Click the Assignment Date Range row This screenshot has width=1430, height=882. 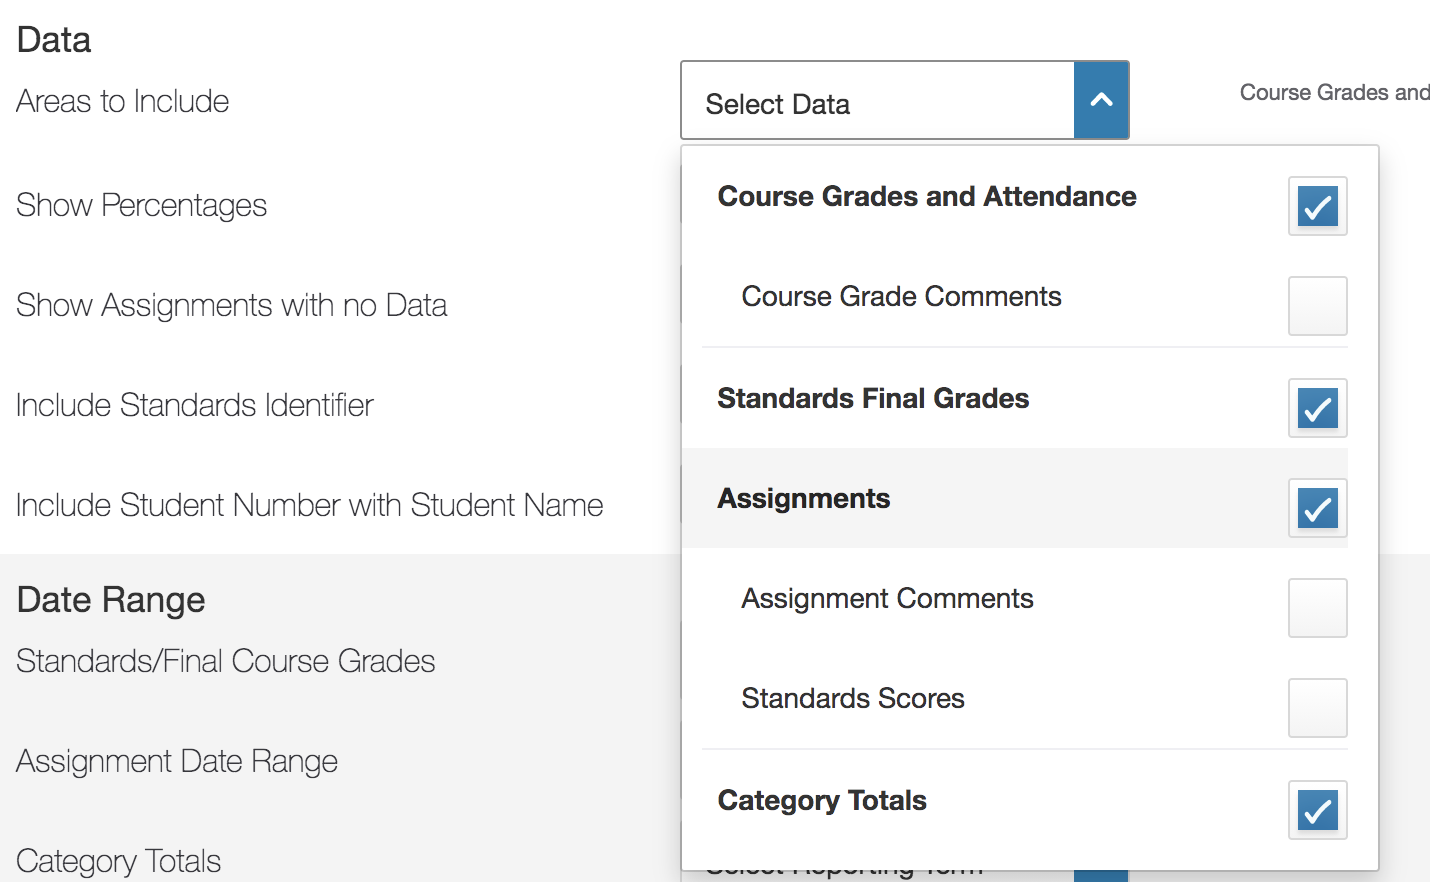[x=176, y=761]
